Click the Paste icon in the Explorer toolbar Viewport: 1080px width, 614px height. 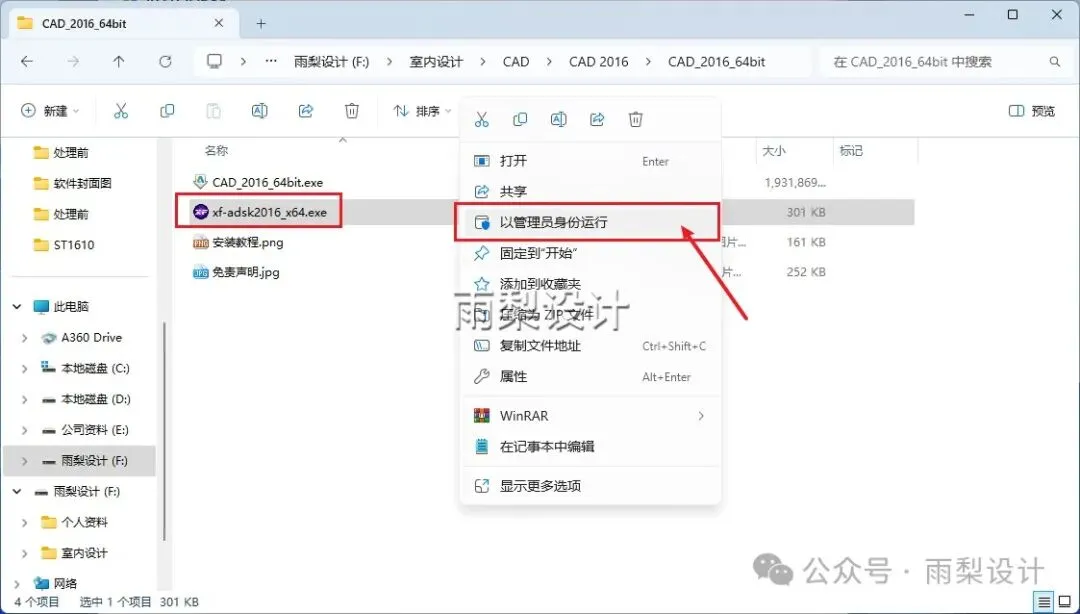pyautogui.click(x=214, y=111)
